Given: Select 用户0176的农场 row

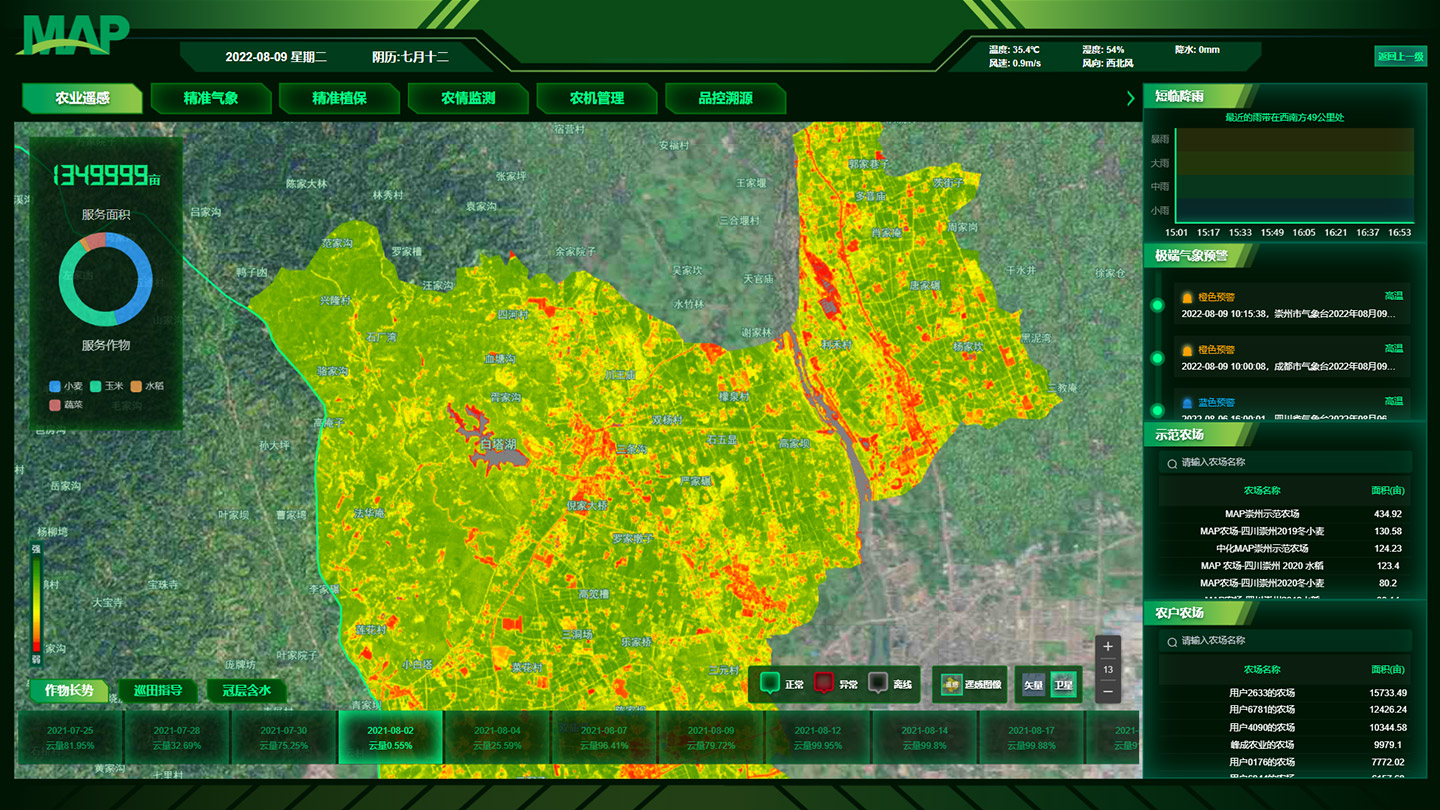Looking at the screenshot, I should tap(1285, 762).
